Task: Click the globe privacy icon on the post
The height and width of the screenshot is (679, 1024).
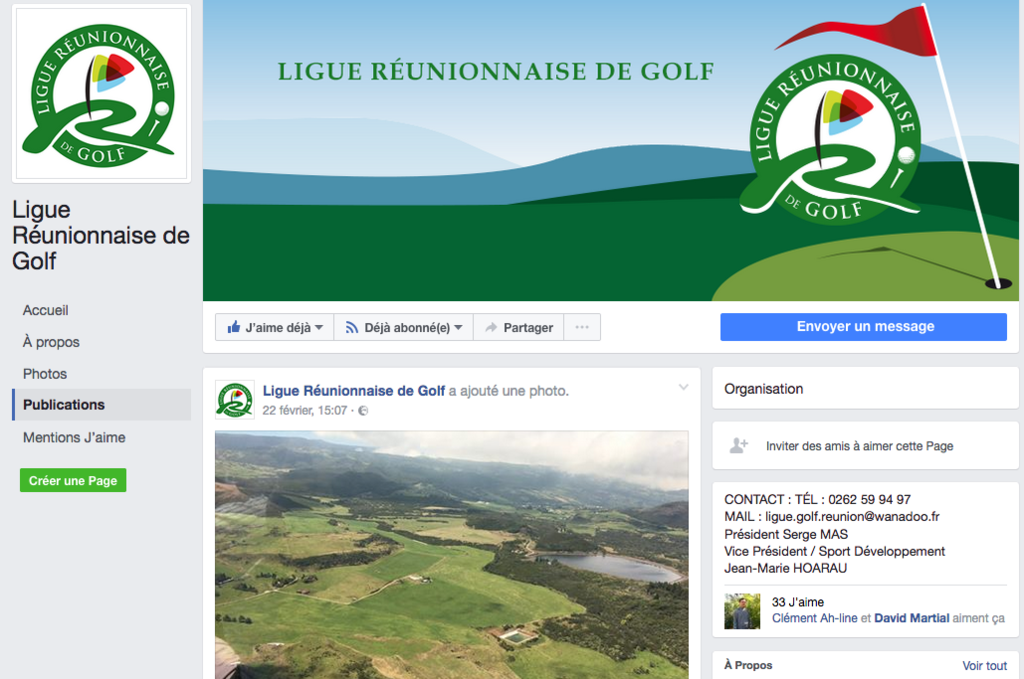Action: pyautogui.click(x=363, y=411)
